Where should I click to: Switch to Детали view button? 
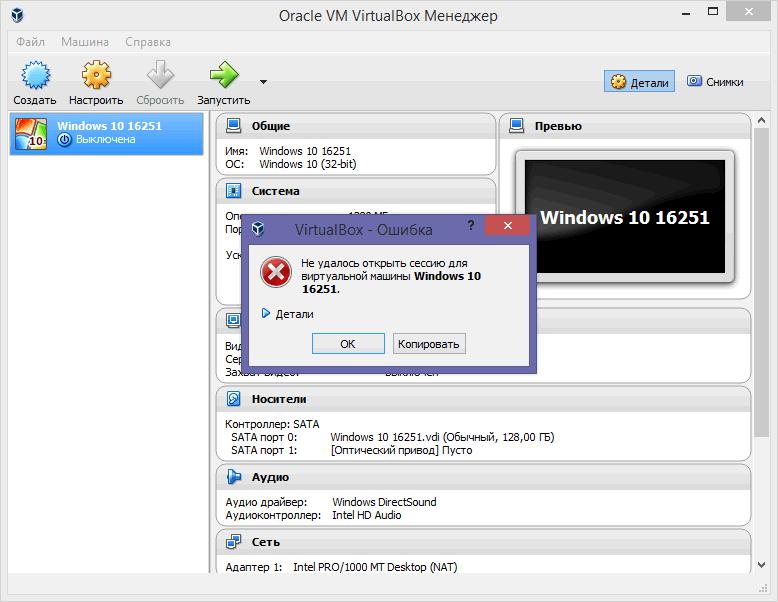[639, 81]
